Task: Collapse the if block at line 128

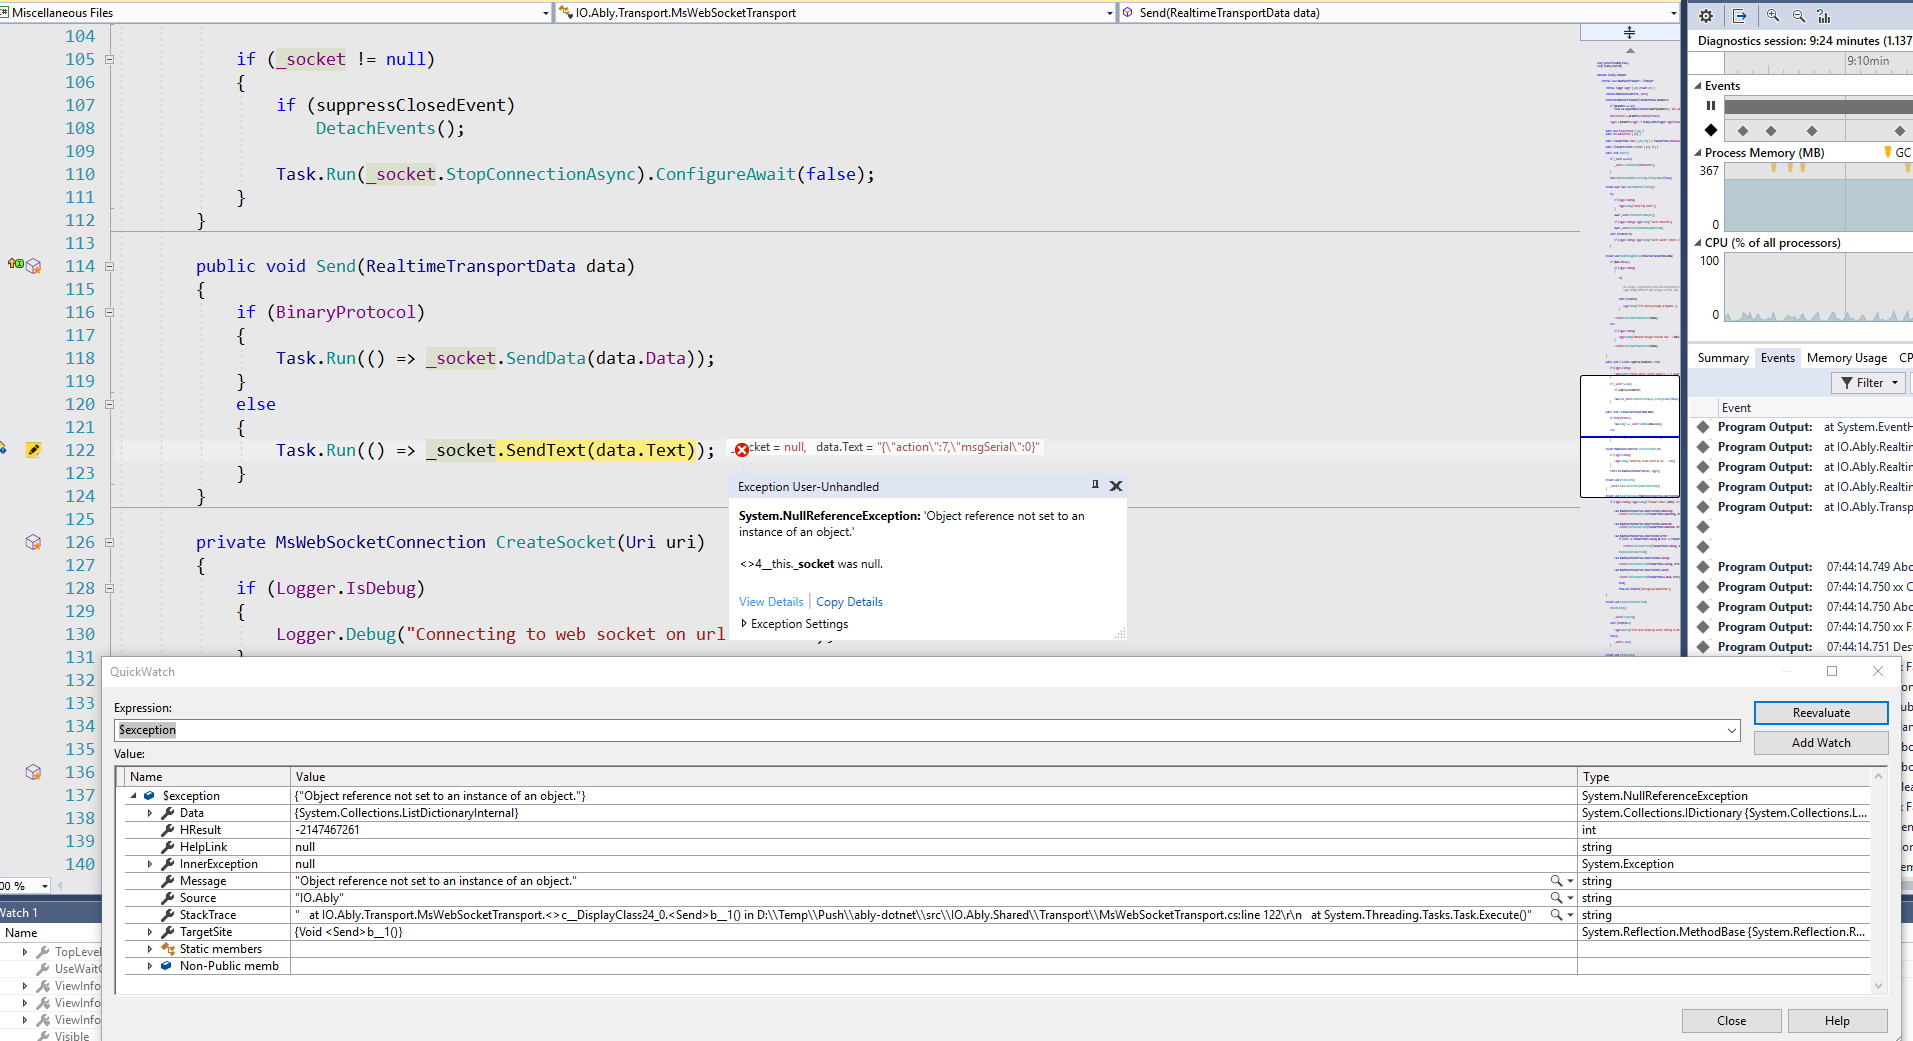Action: pos(110,588)
